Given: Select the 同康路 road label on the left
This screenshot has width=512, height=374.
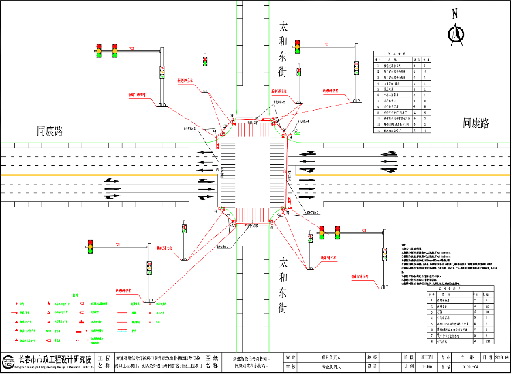Looking at the screenshot, I should point(49,131).
